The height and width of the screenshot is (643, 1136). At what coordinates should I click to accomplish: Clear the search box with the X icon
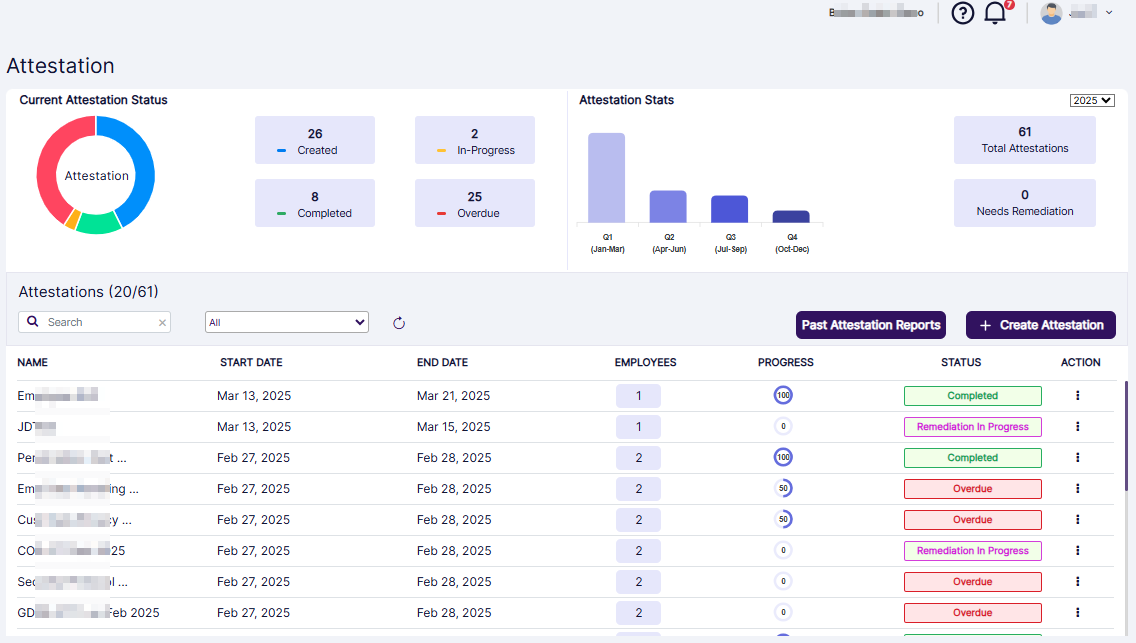point(162,322)
